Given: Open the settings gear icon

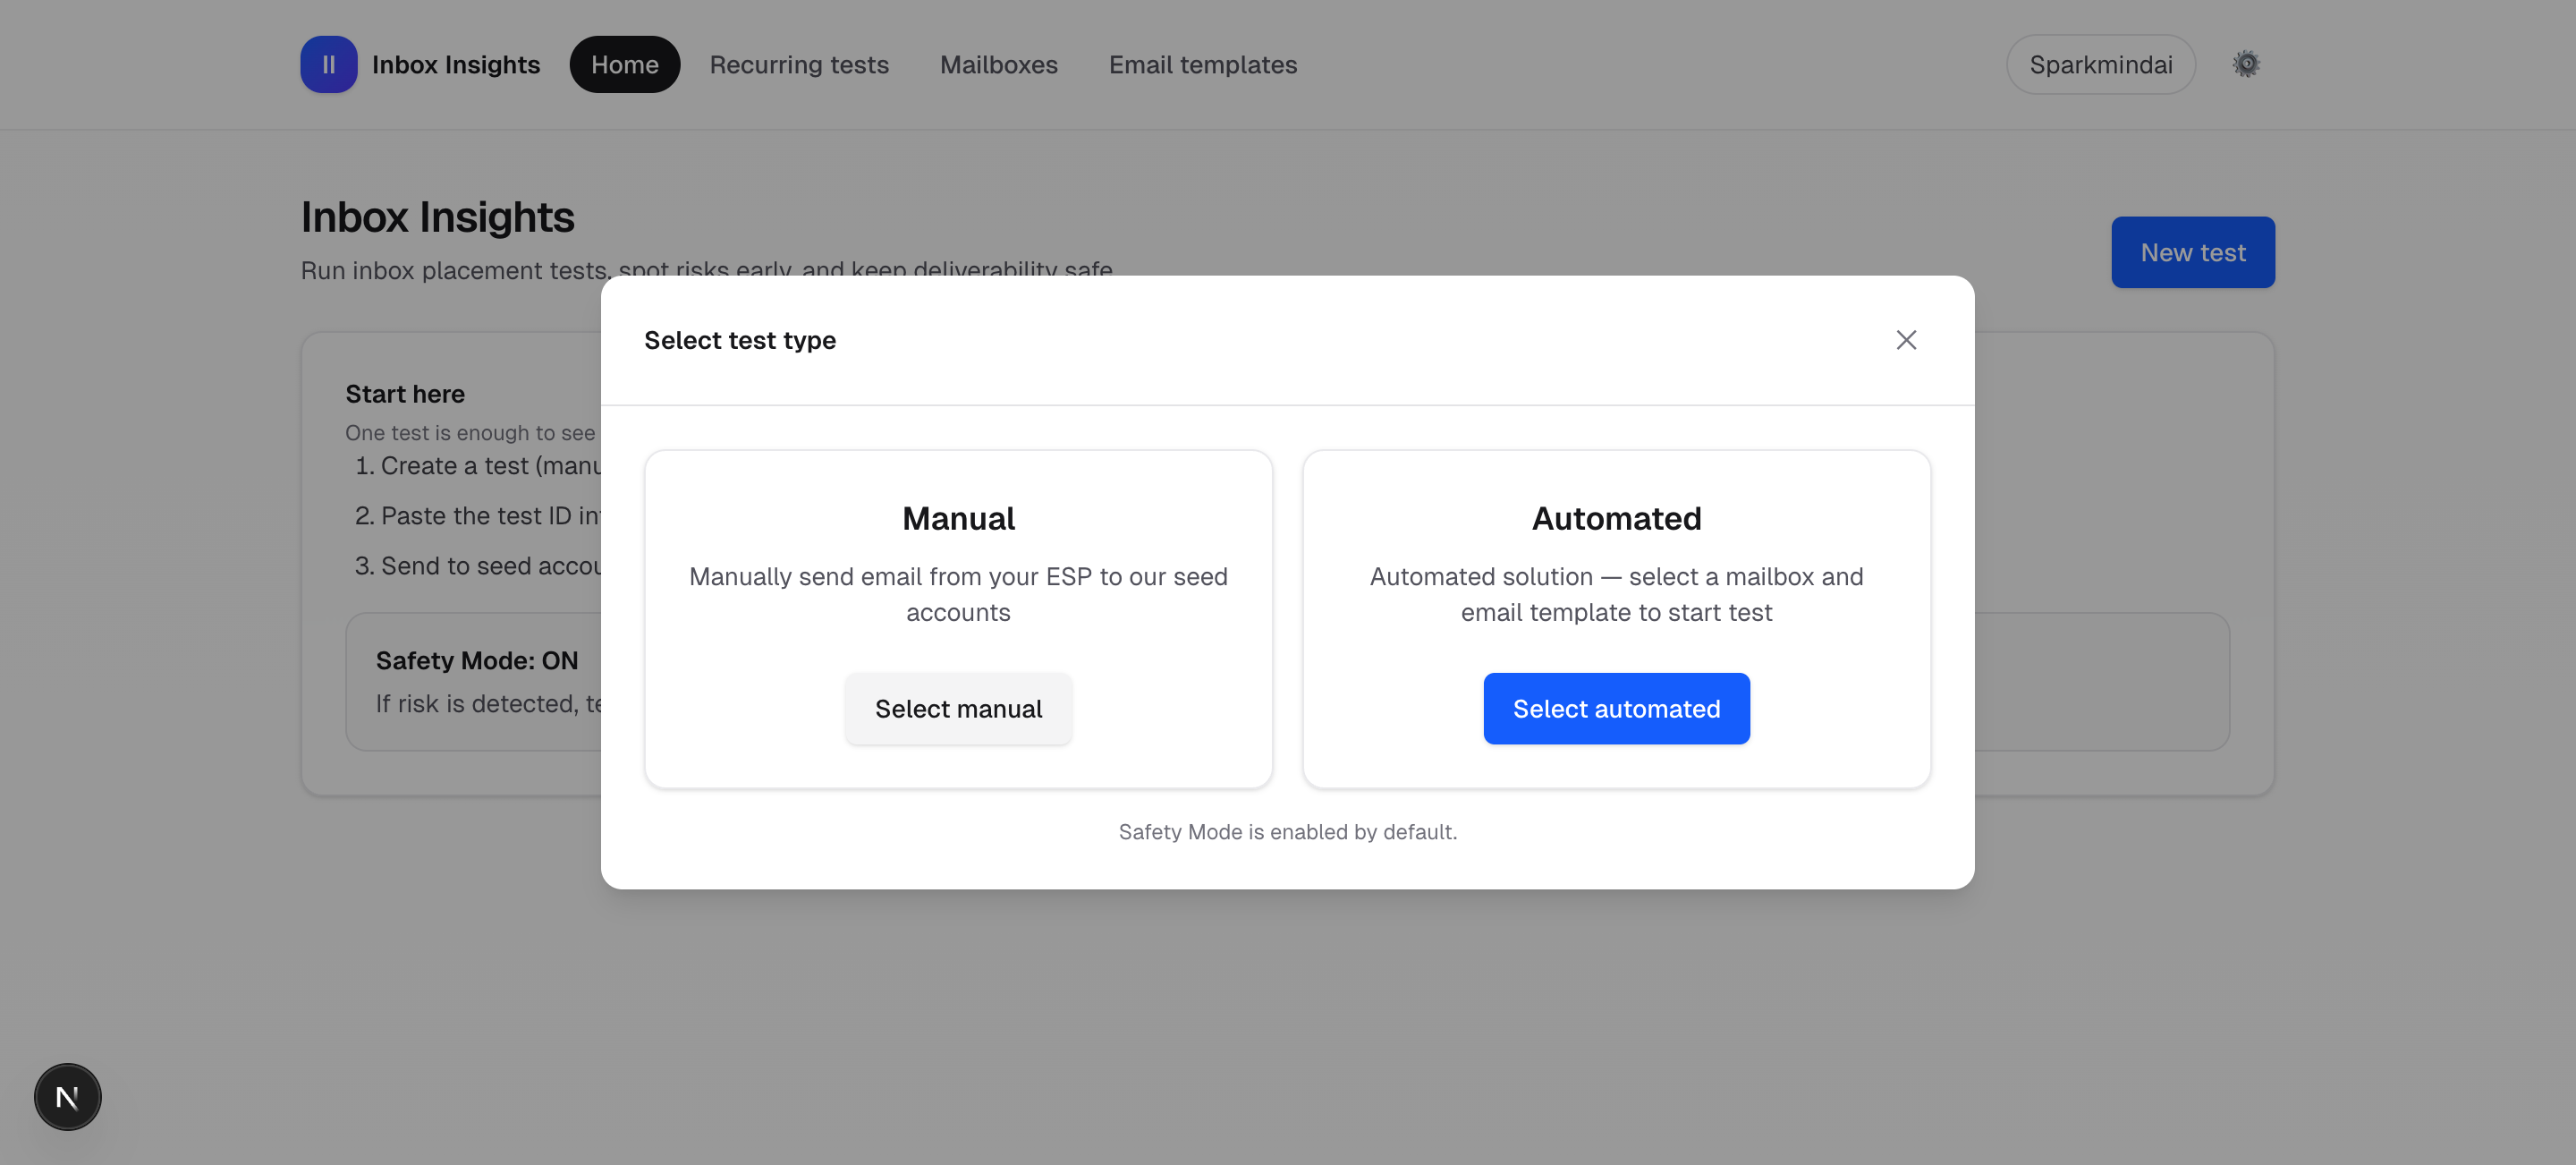Looking at the screenshot, I should [2246, 63].
